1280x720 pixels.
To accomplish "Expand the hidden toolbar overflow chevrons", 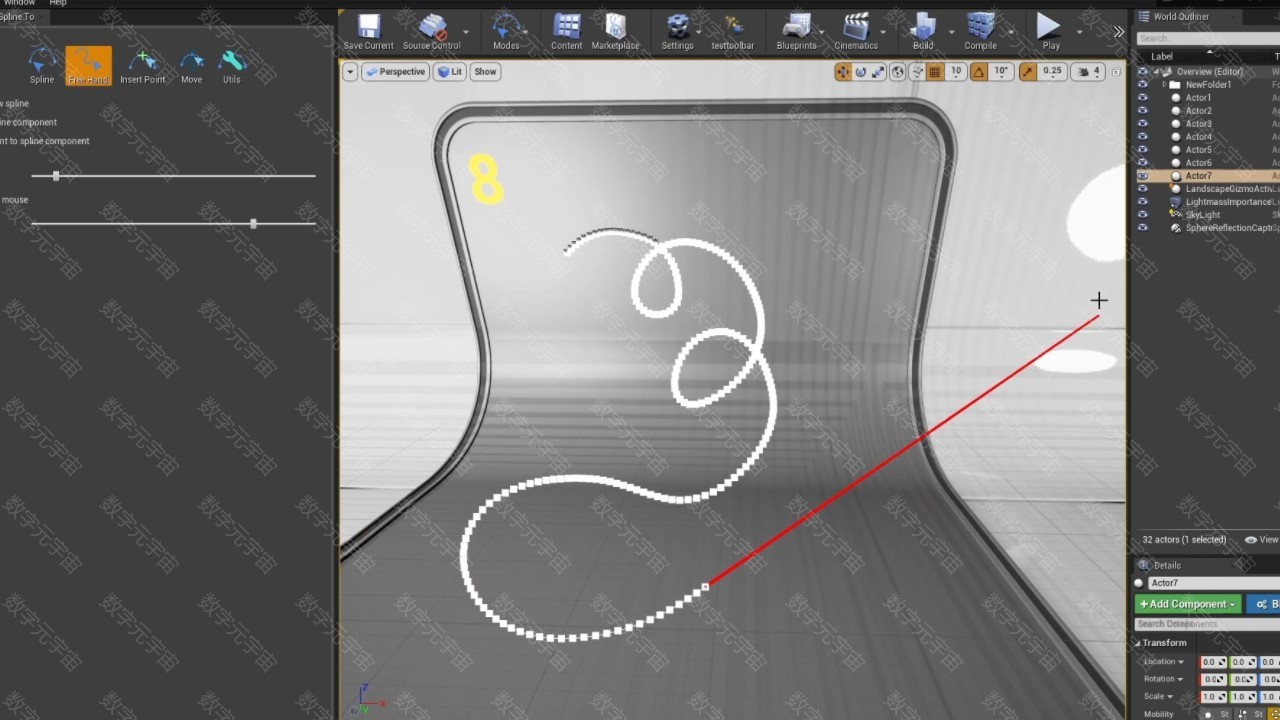I will tap(1118, 32).
